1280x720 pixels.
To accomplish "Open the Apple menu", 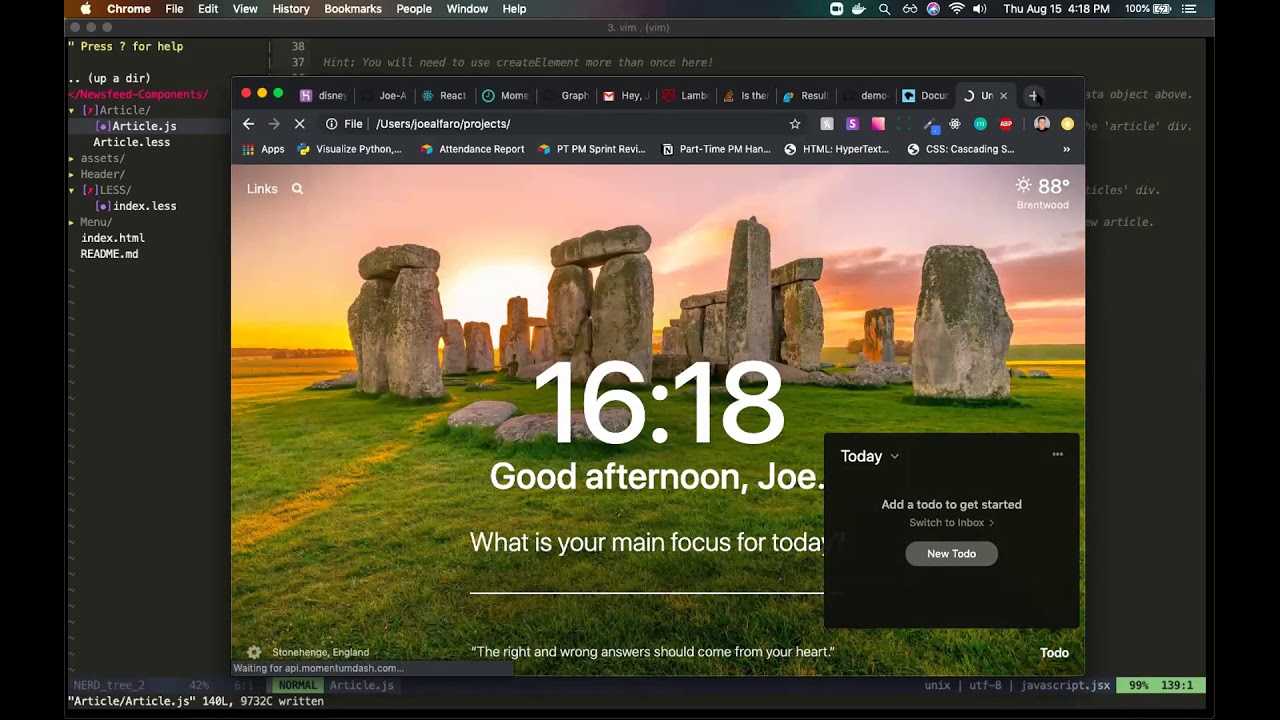I will tap(85, 9).
